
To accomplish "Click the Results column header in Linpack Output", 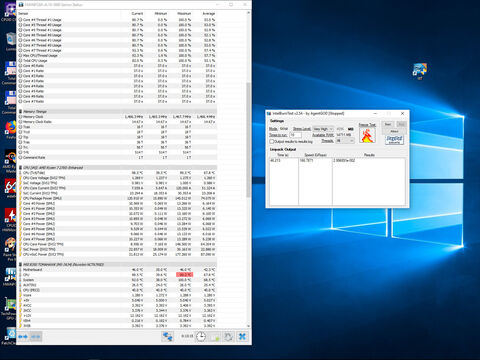I will pos(369,155).
